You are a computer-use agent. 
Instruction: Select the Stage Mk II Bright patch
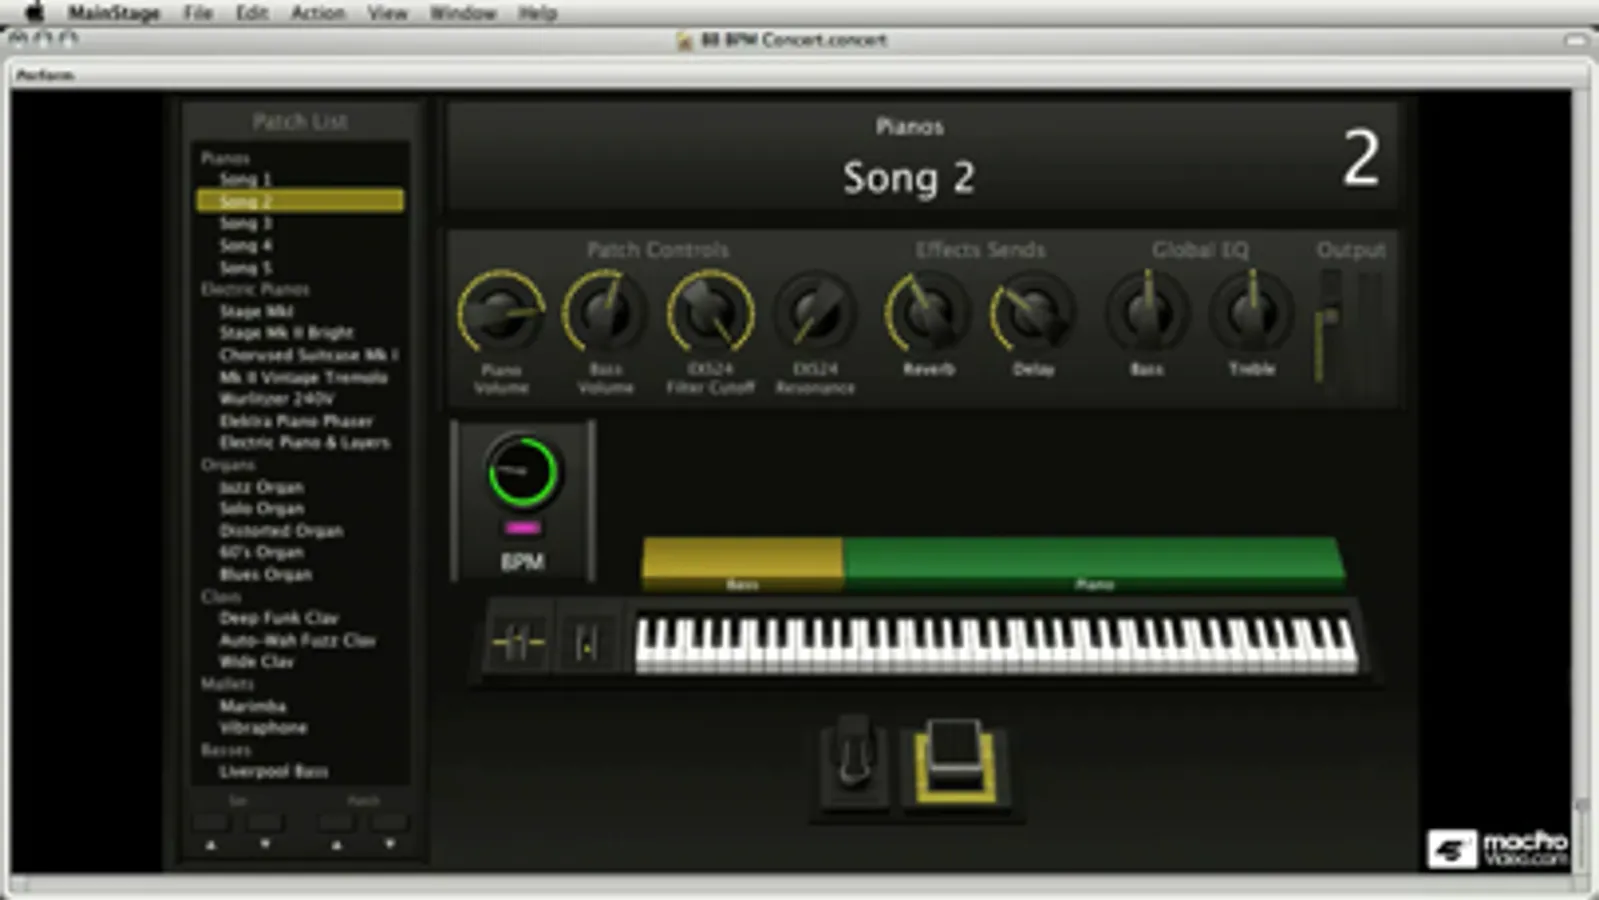[286, 333]
